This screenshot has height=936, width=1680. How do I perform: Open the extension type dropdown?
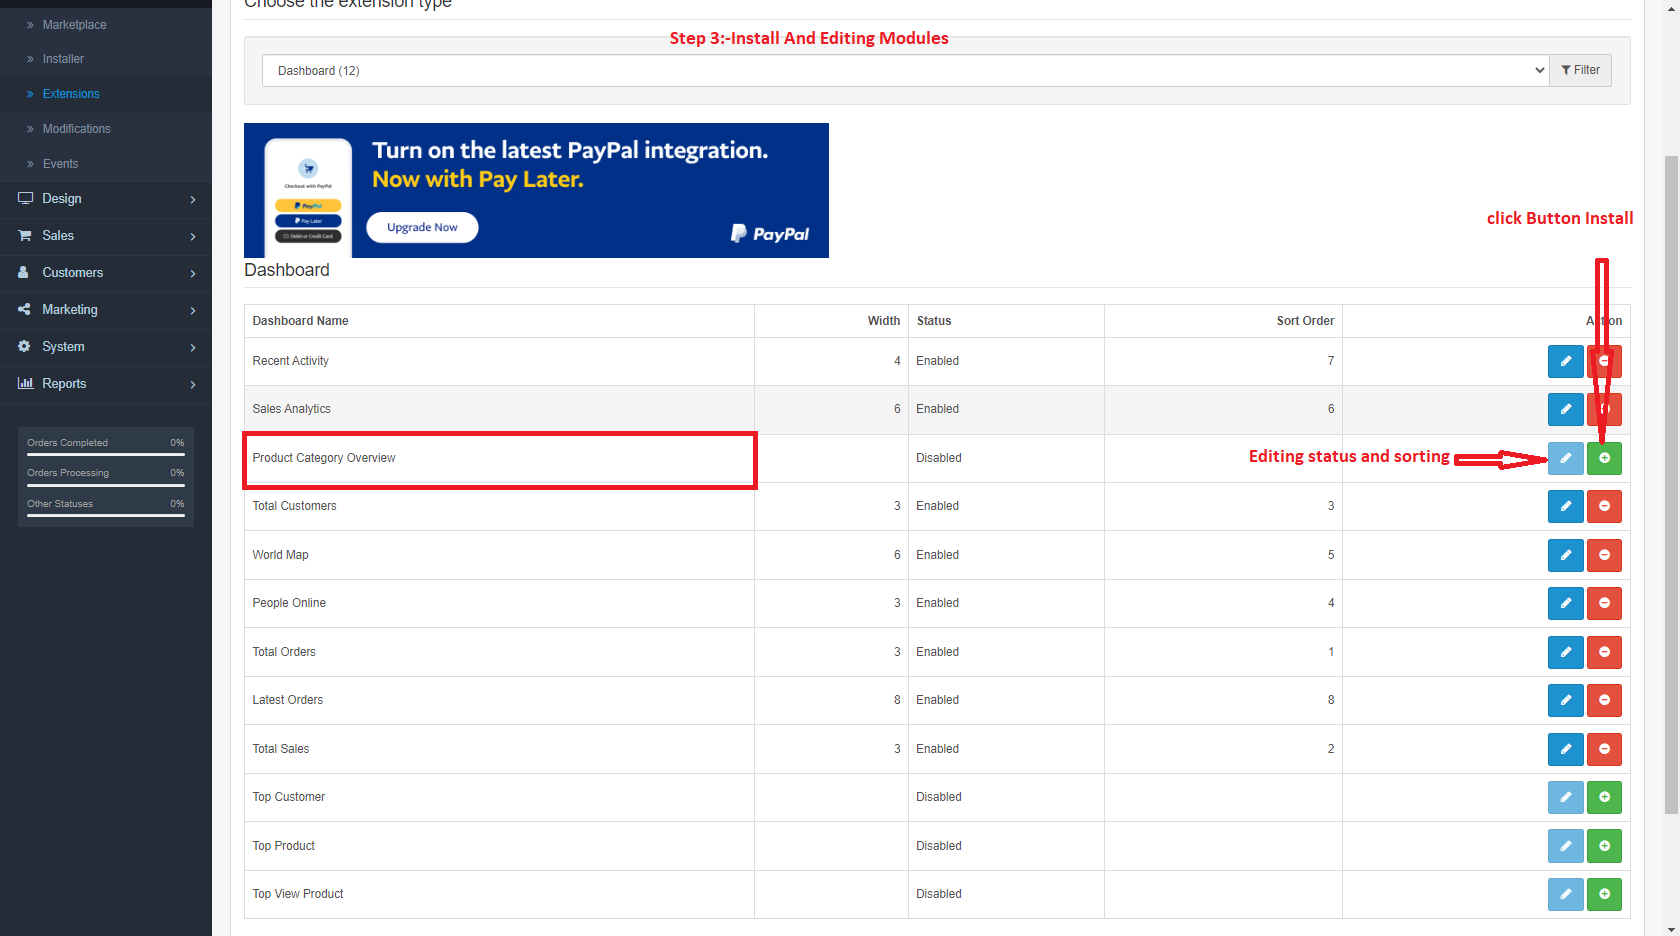click(x=905, y=70)
